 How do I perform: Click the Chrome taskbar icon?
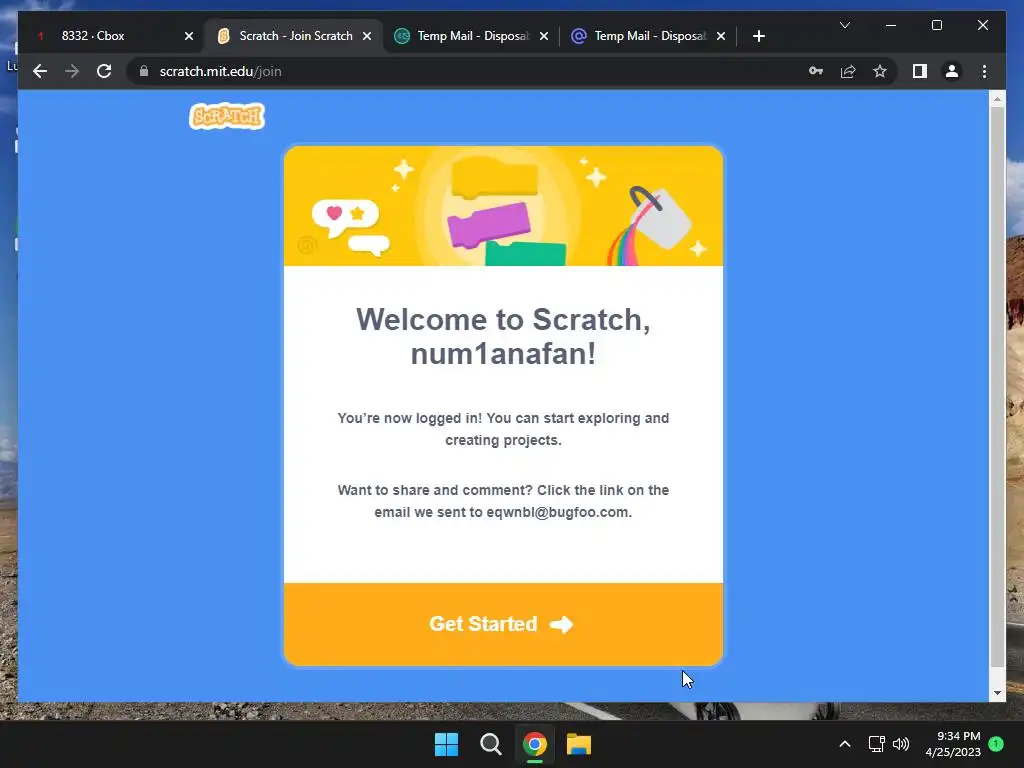[534, 744]
